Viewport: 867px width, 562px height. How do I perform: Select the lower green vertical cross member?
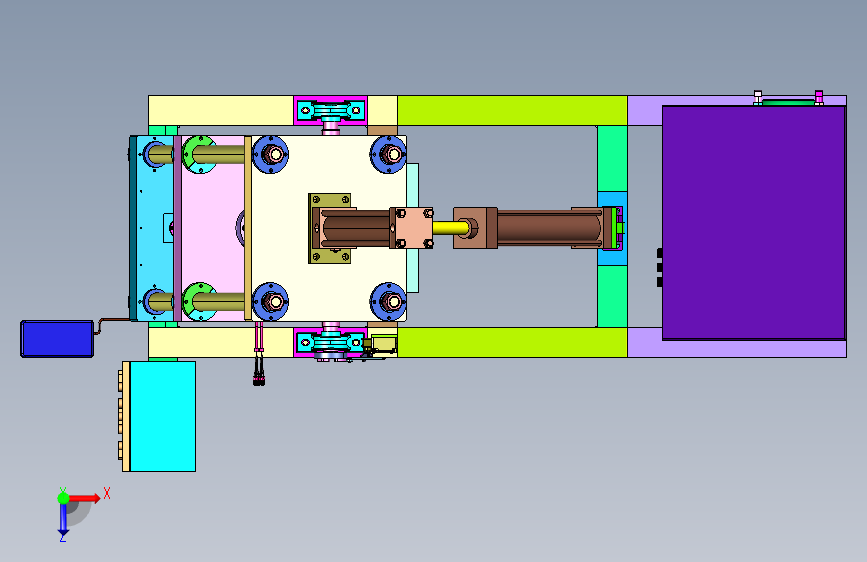click(x=612, y=296)
